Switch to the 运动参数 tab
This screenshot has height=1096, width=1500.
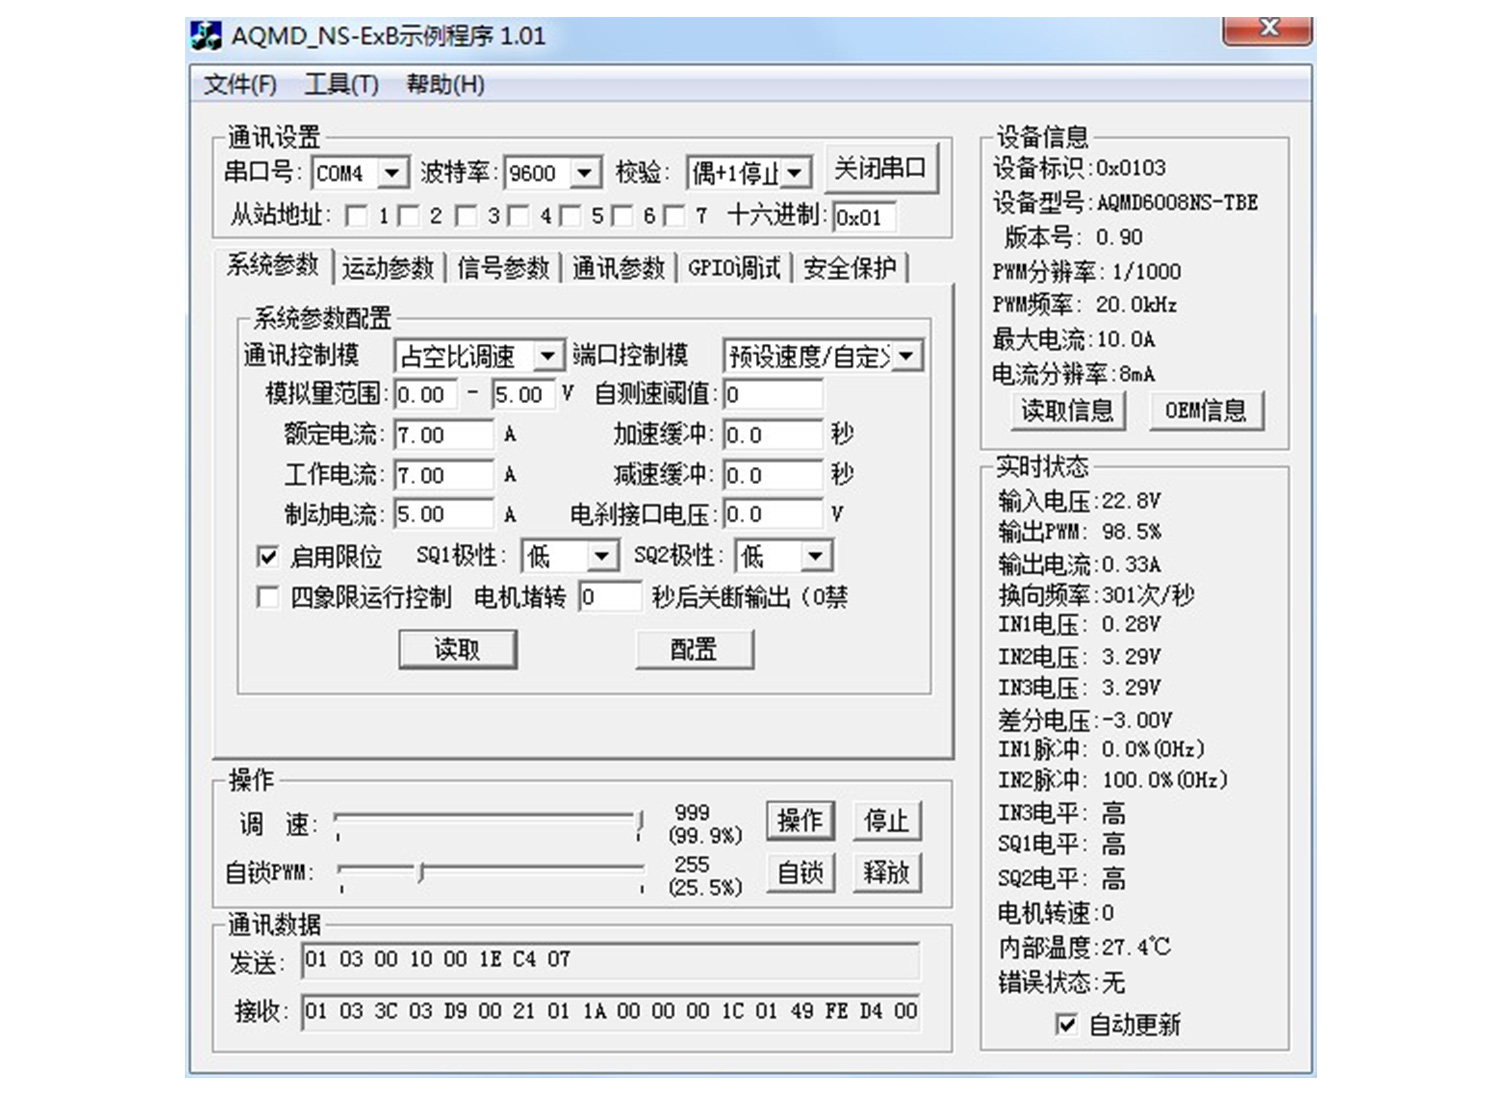pos(388,268)
